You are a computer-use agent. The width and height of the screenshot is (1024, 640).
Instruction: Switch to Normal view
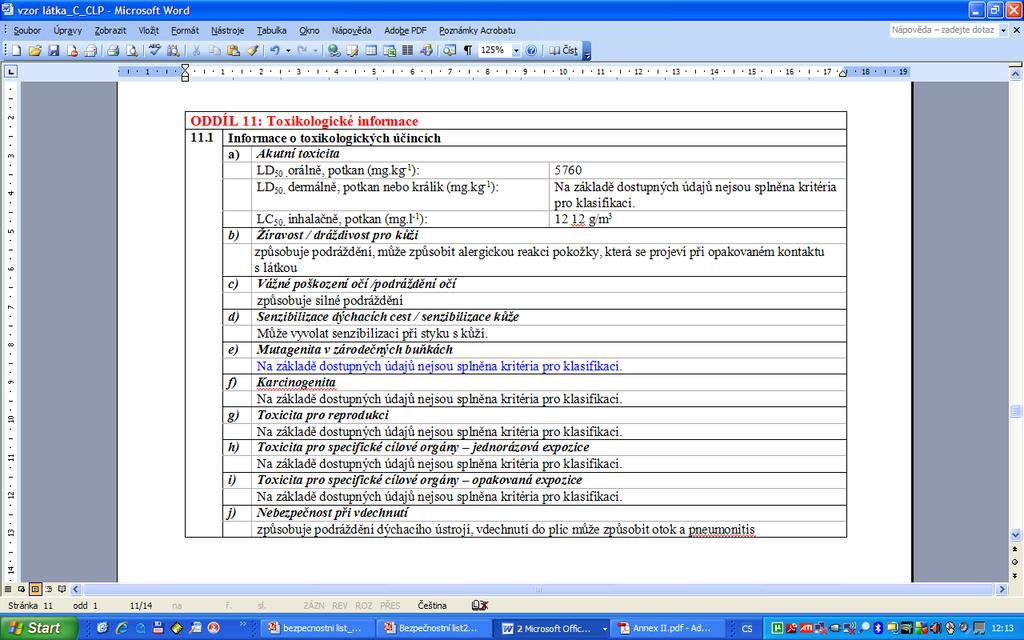[x=8, y=588]
